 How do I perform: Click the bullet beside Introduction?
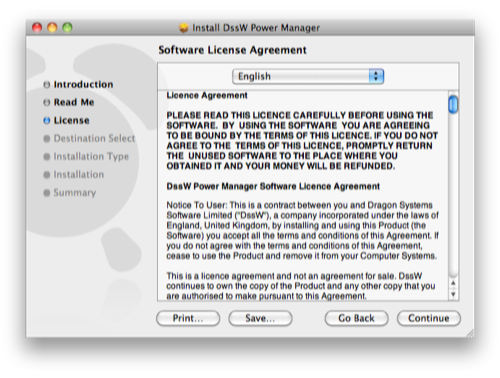[47, 85]
